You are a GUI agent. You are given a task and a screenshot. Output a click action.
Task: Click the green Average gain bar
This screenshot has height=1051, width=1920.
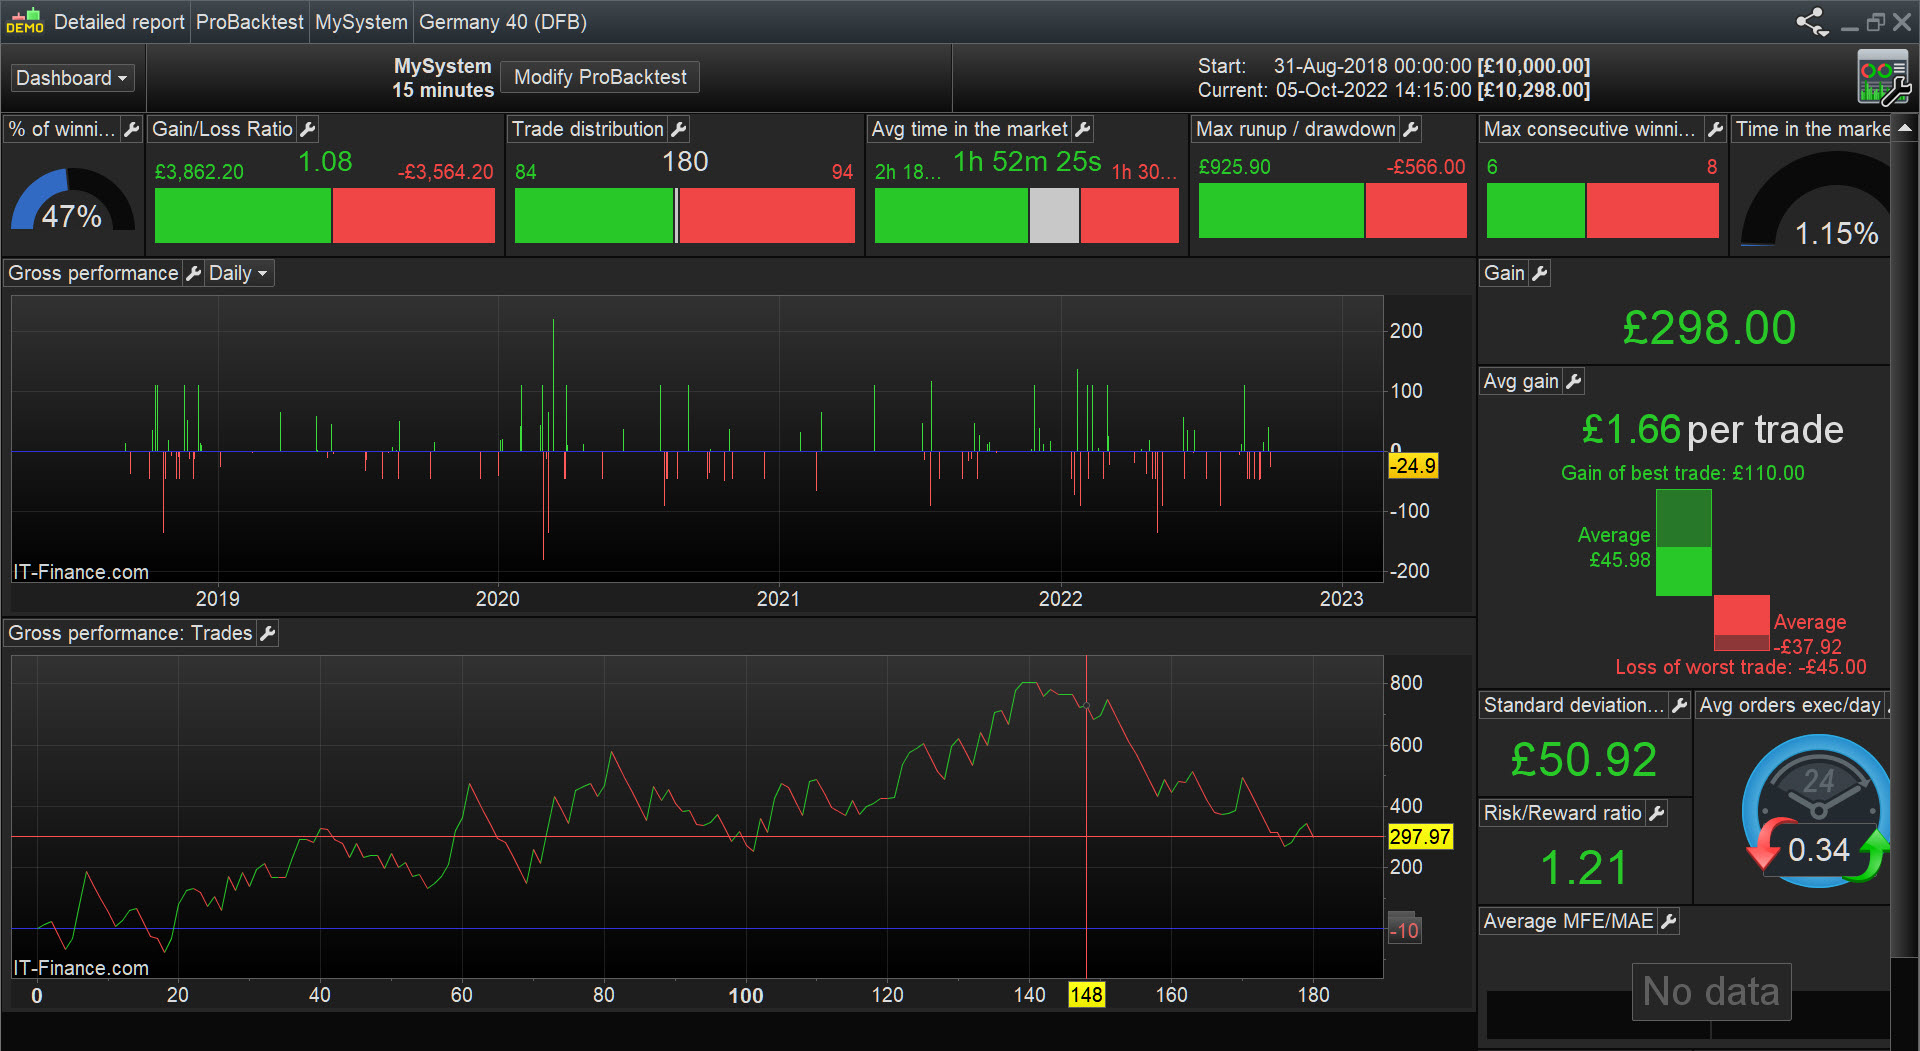coord(1683,570)
